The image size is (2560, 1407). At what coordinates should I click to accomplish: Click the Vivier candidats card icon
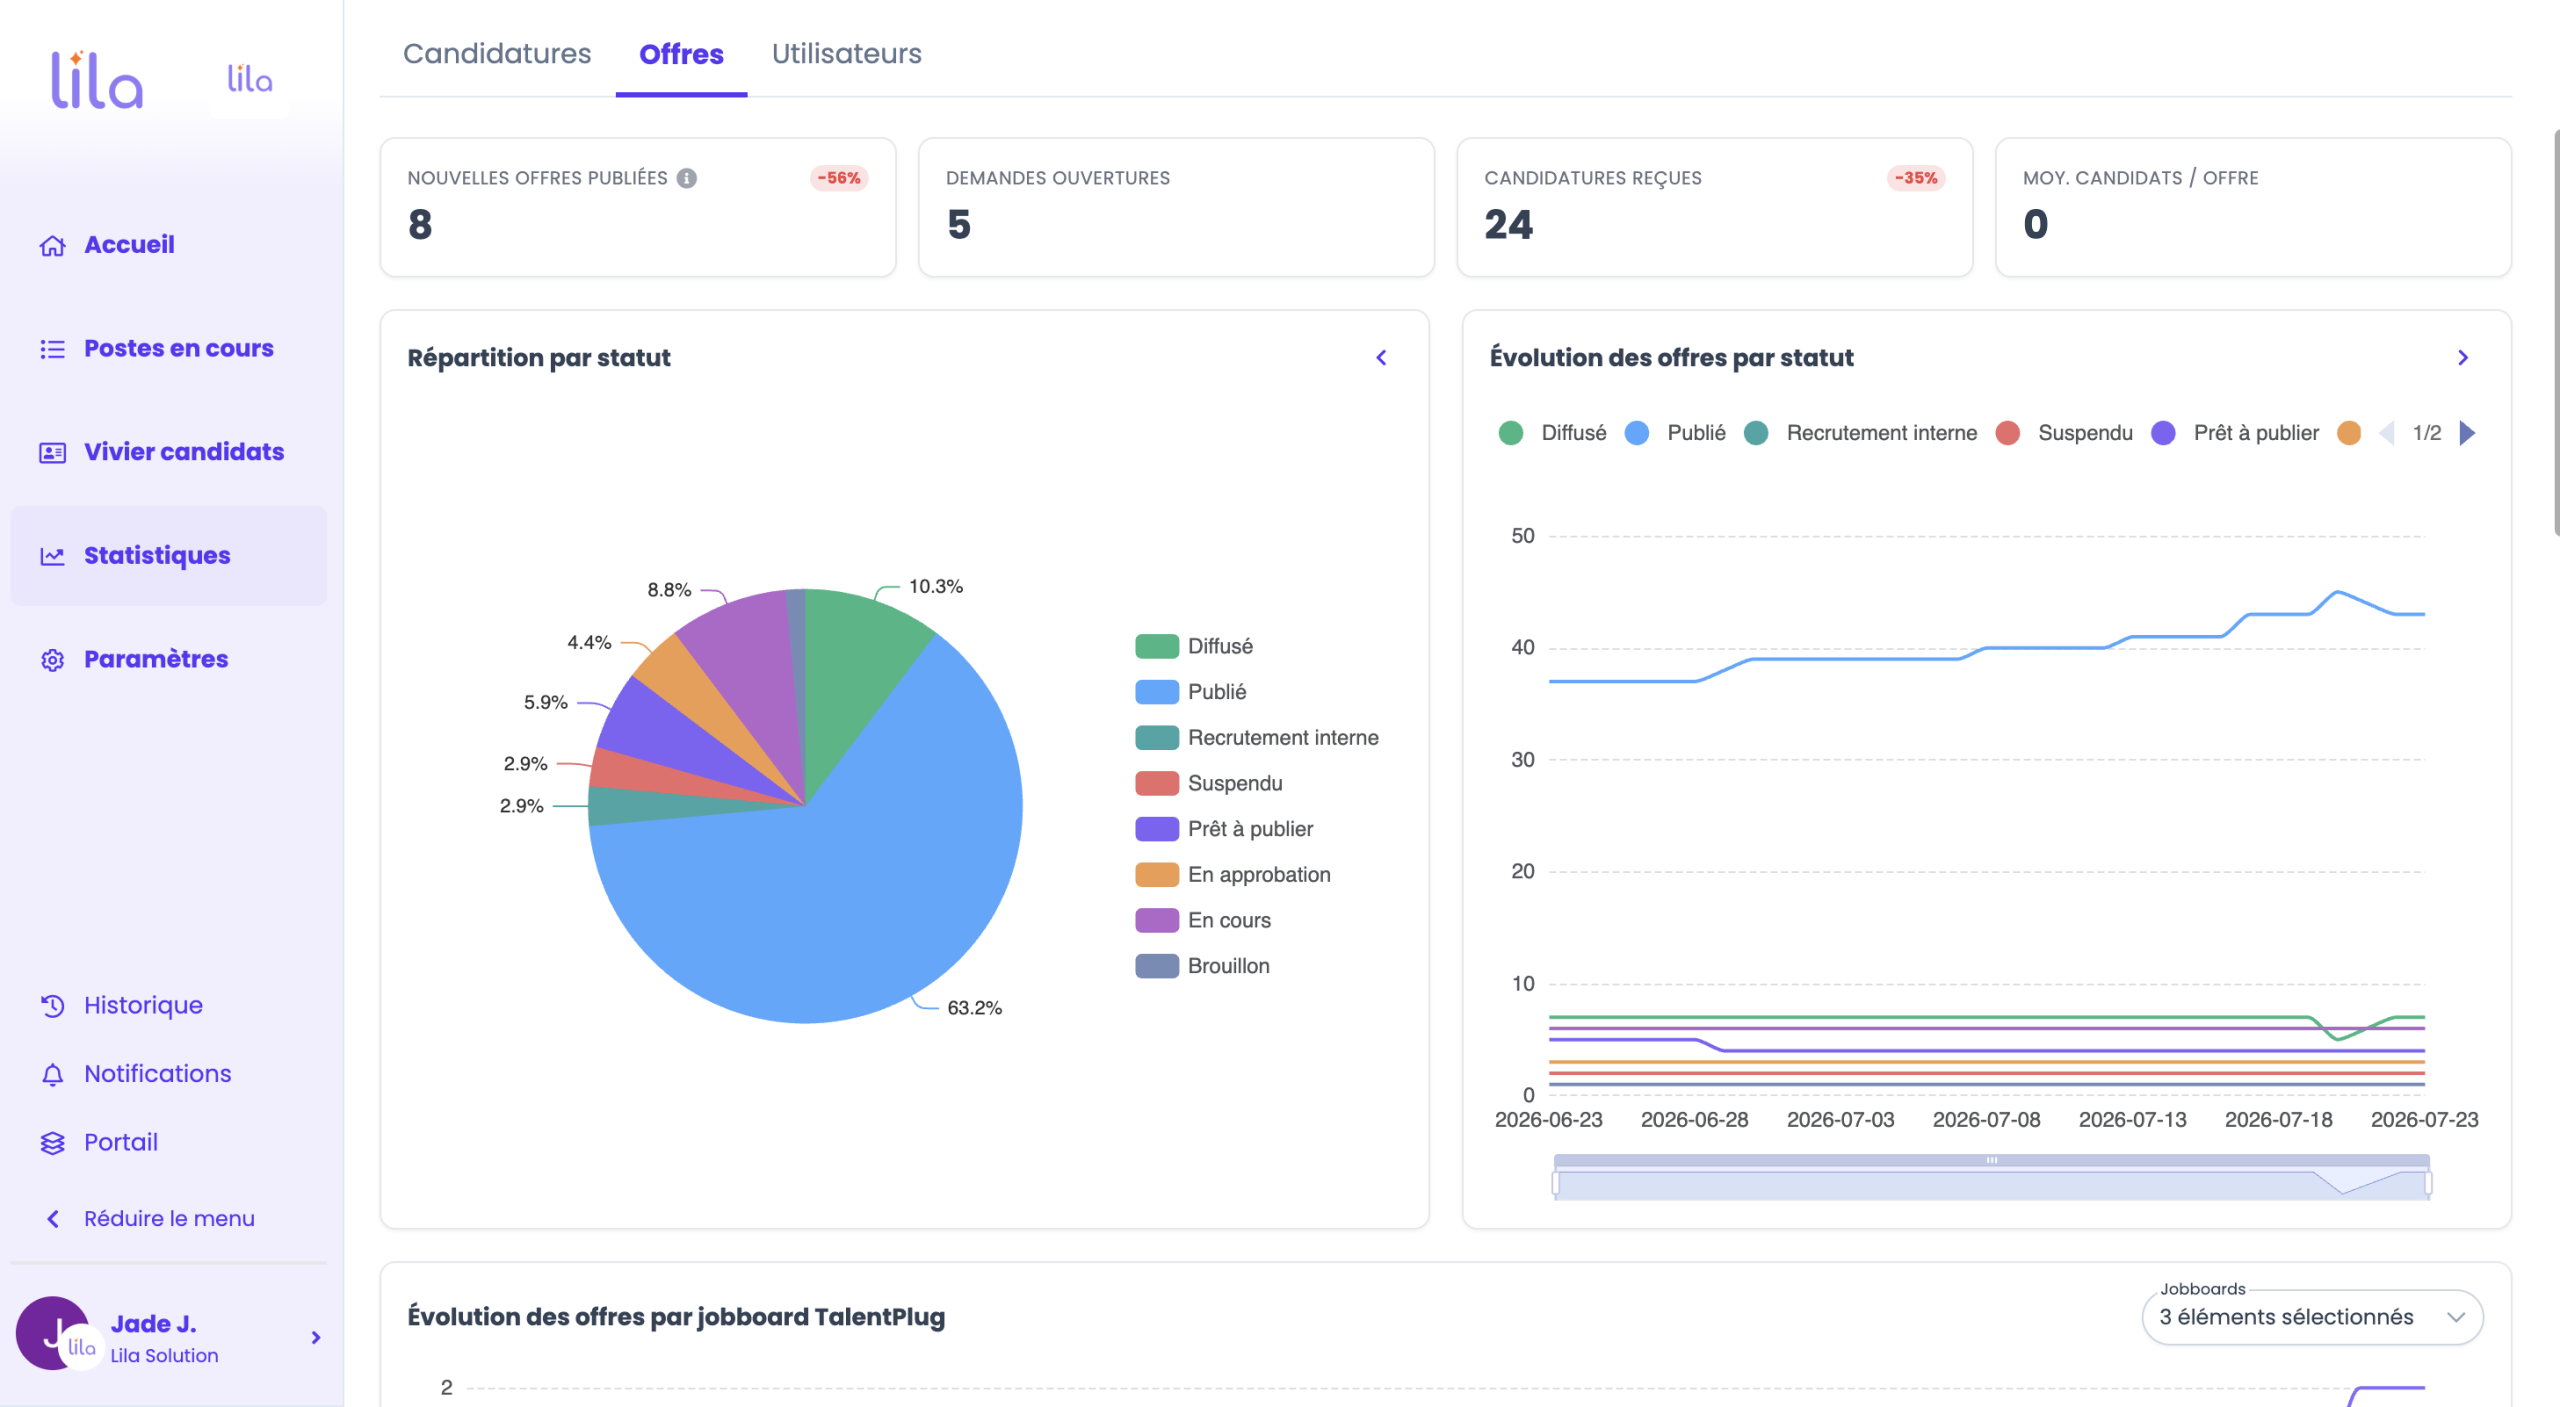coord(52,452)
